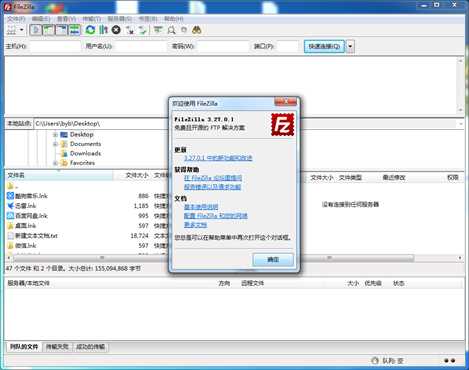Image resolution: width=469 pixels, height=370 pixels.
Task: Open the 编辑(E) menu
Action: 41,19
